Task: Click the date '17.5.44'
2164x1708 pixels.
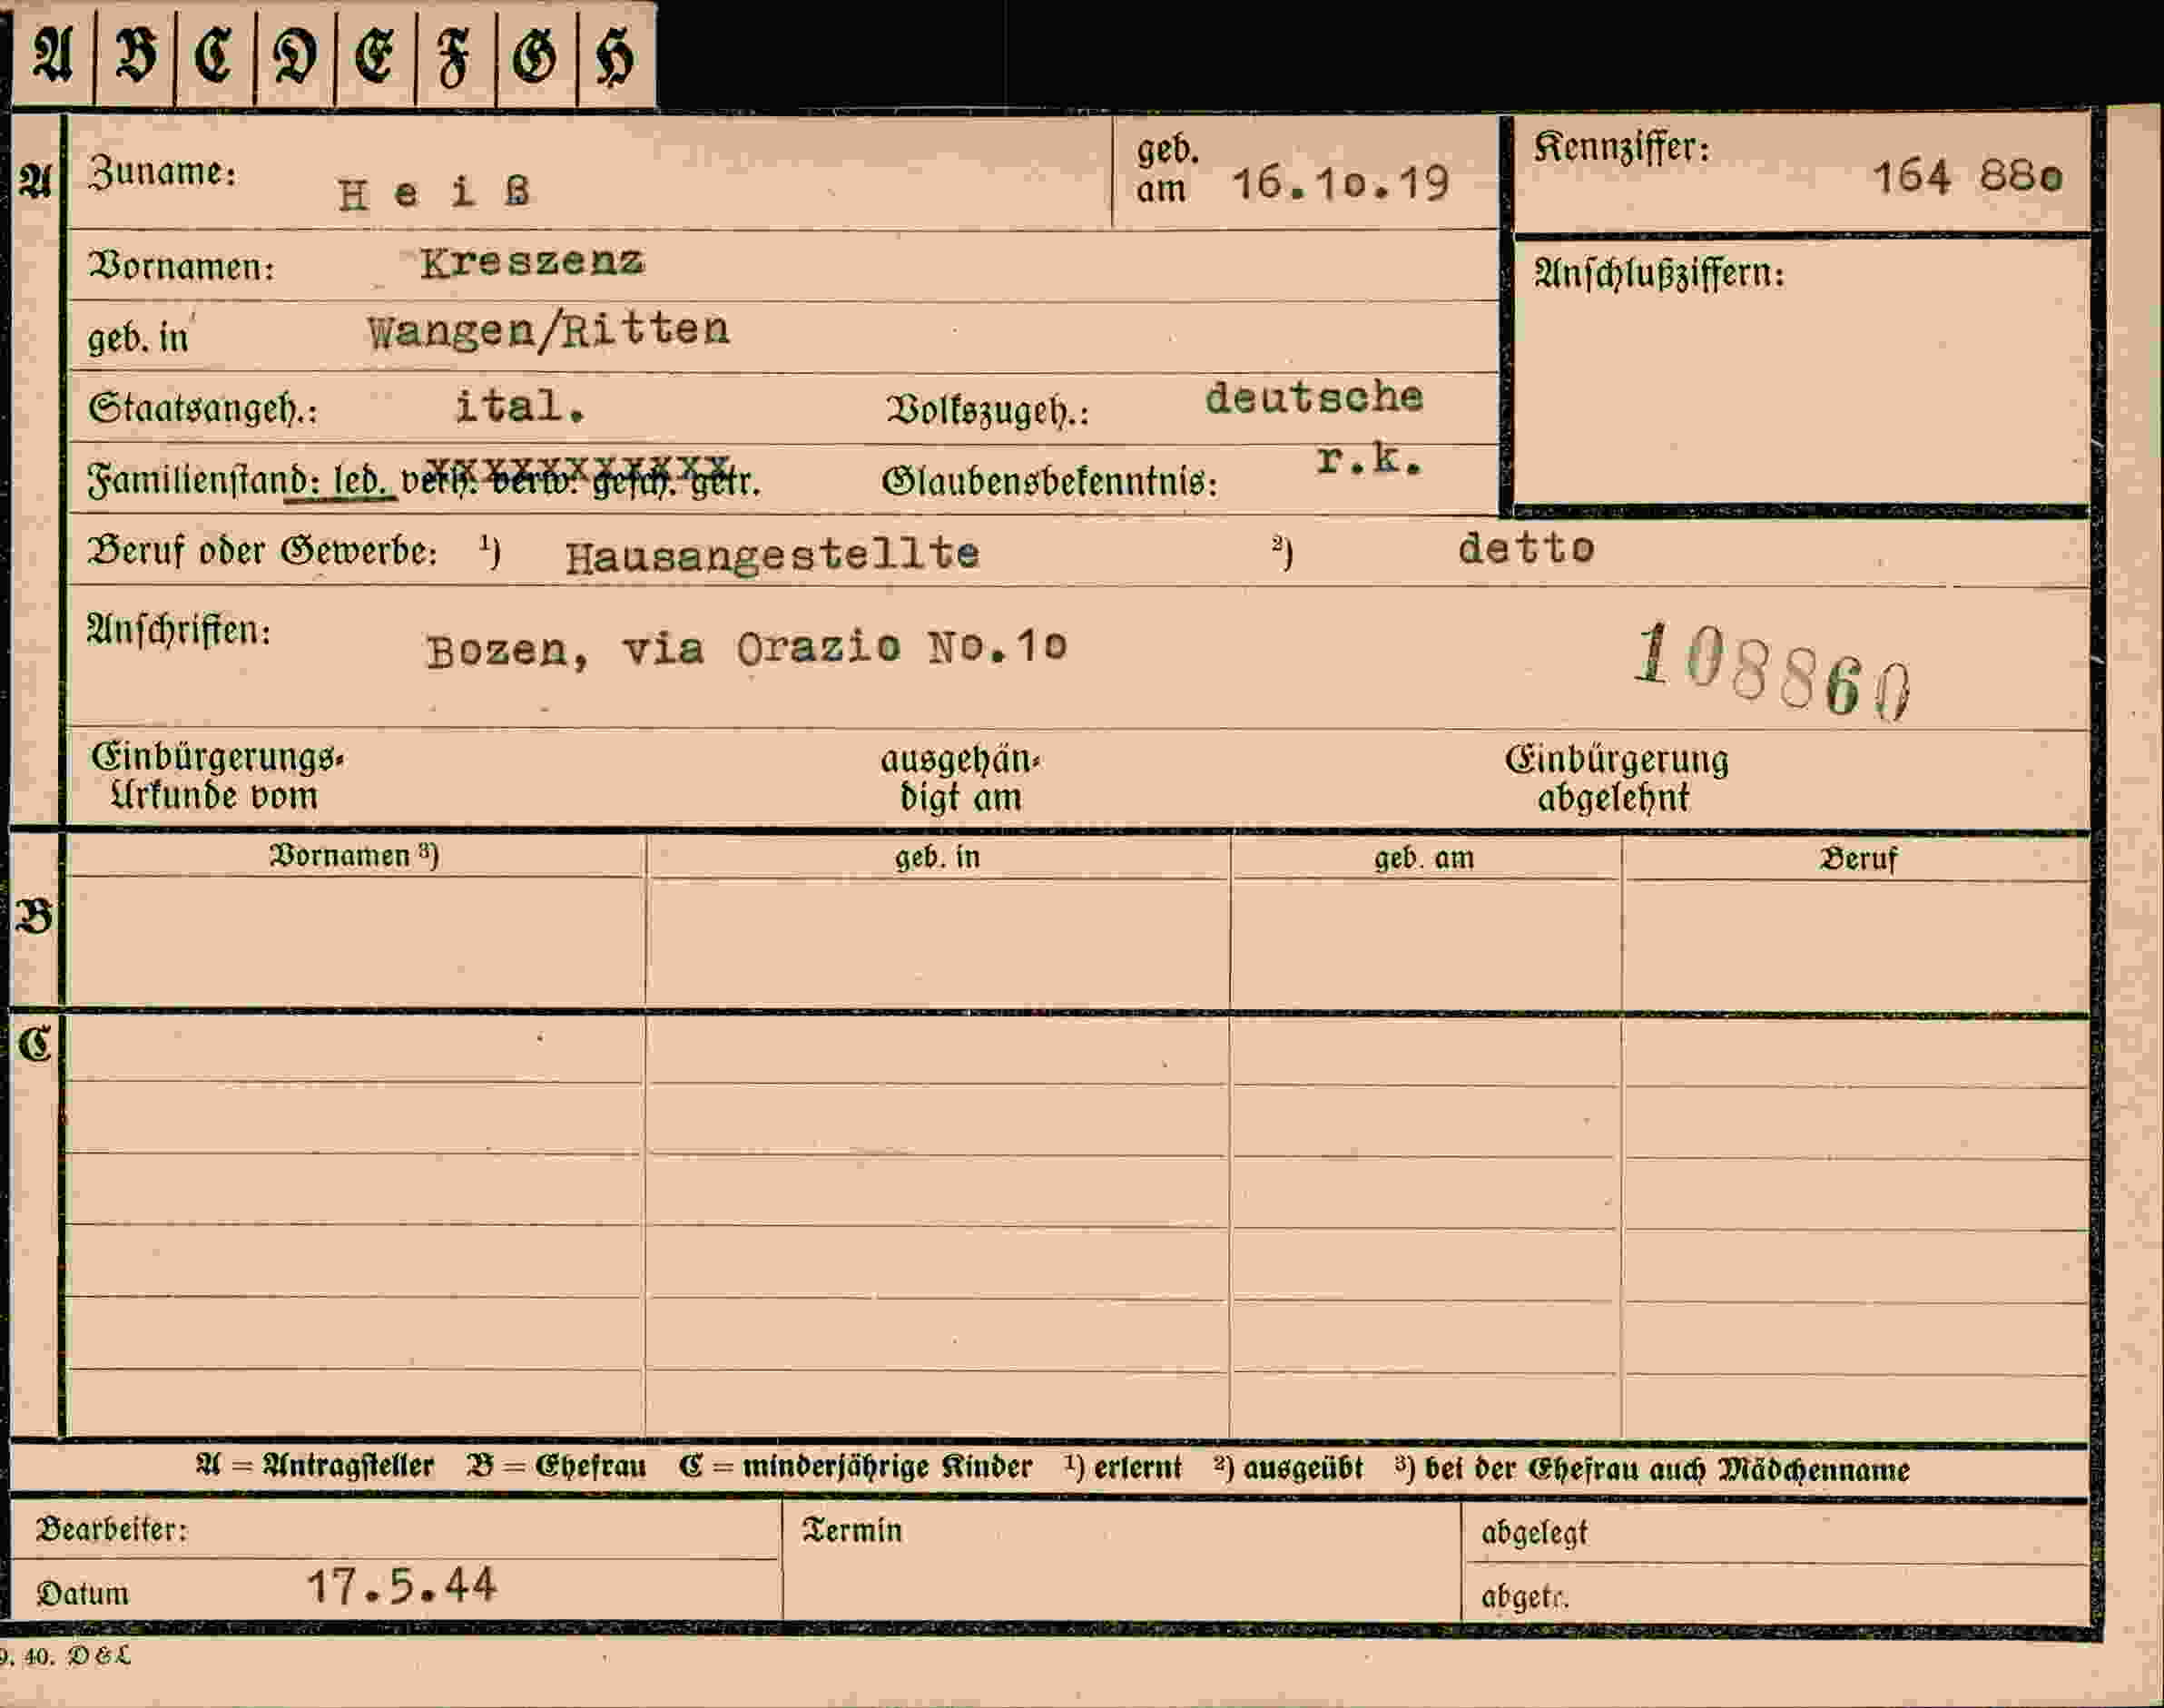Action: click(402, 1586)
